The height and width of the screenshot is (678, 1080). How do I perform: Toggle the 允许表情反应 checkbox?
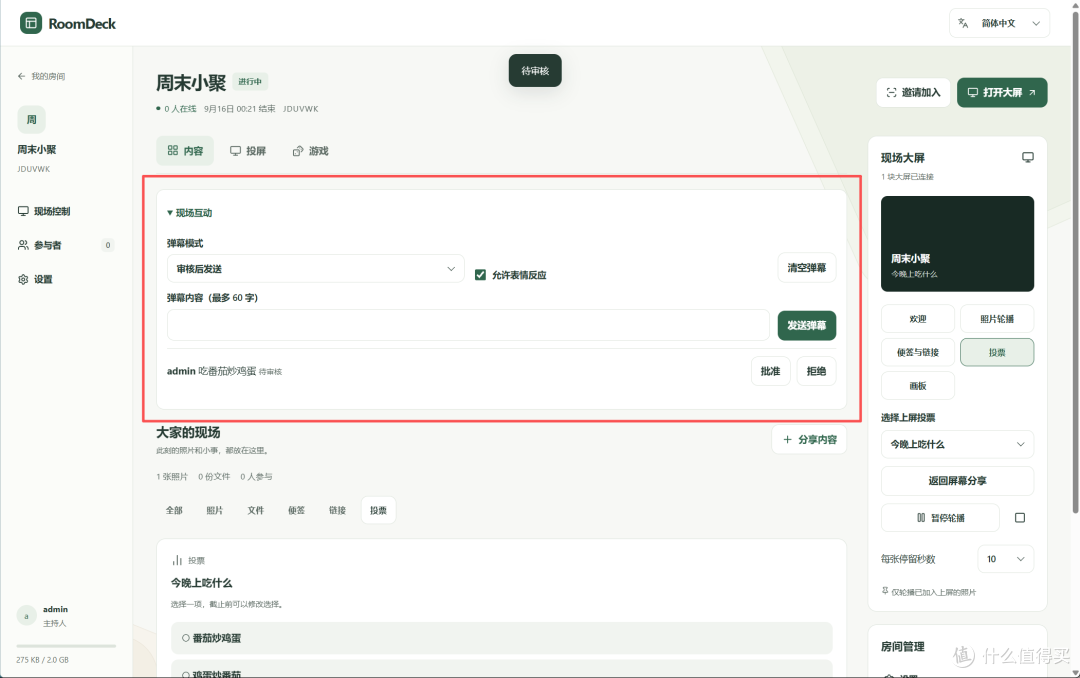[481, 275]
